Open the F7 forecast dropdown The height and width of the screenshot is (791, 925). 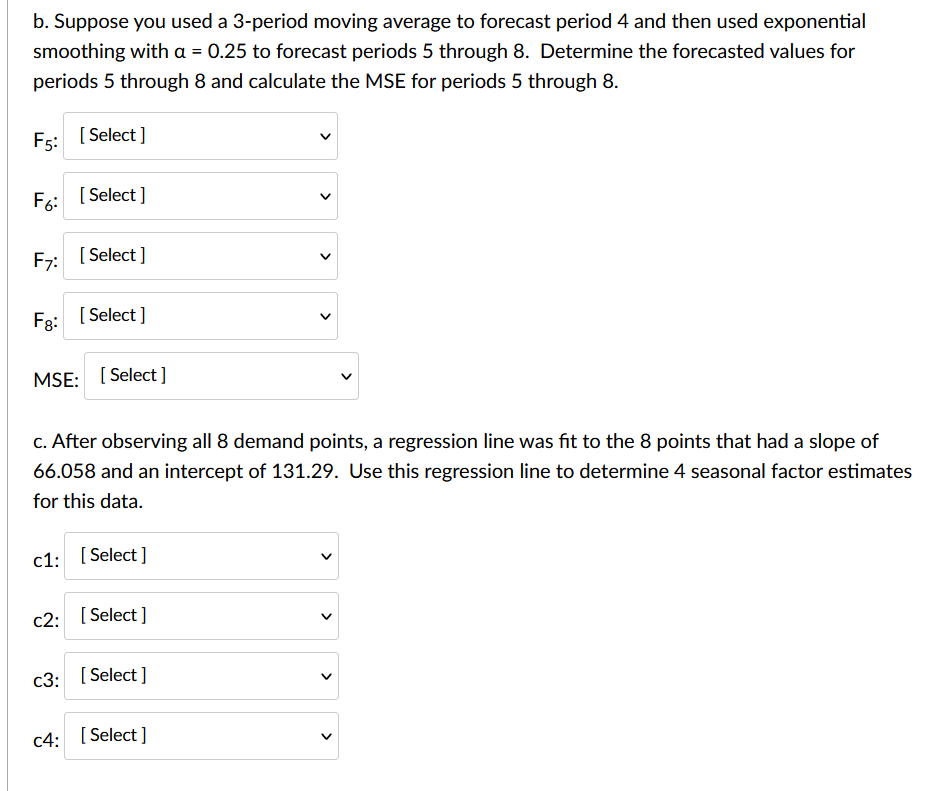(200, 256)
